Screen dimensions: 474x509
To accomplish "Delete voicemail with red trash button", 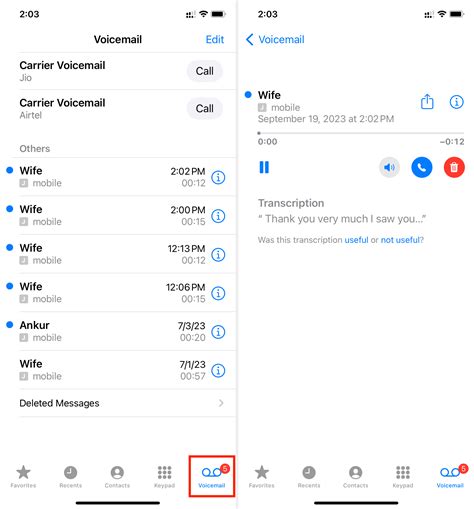I will pyautogui.click(x=454, y=167).
